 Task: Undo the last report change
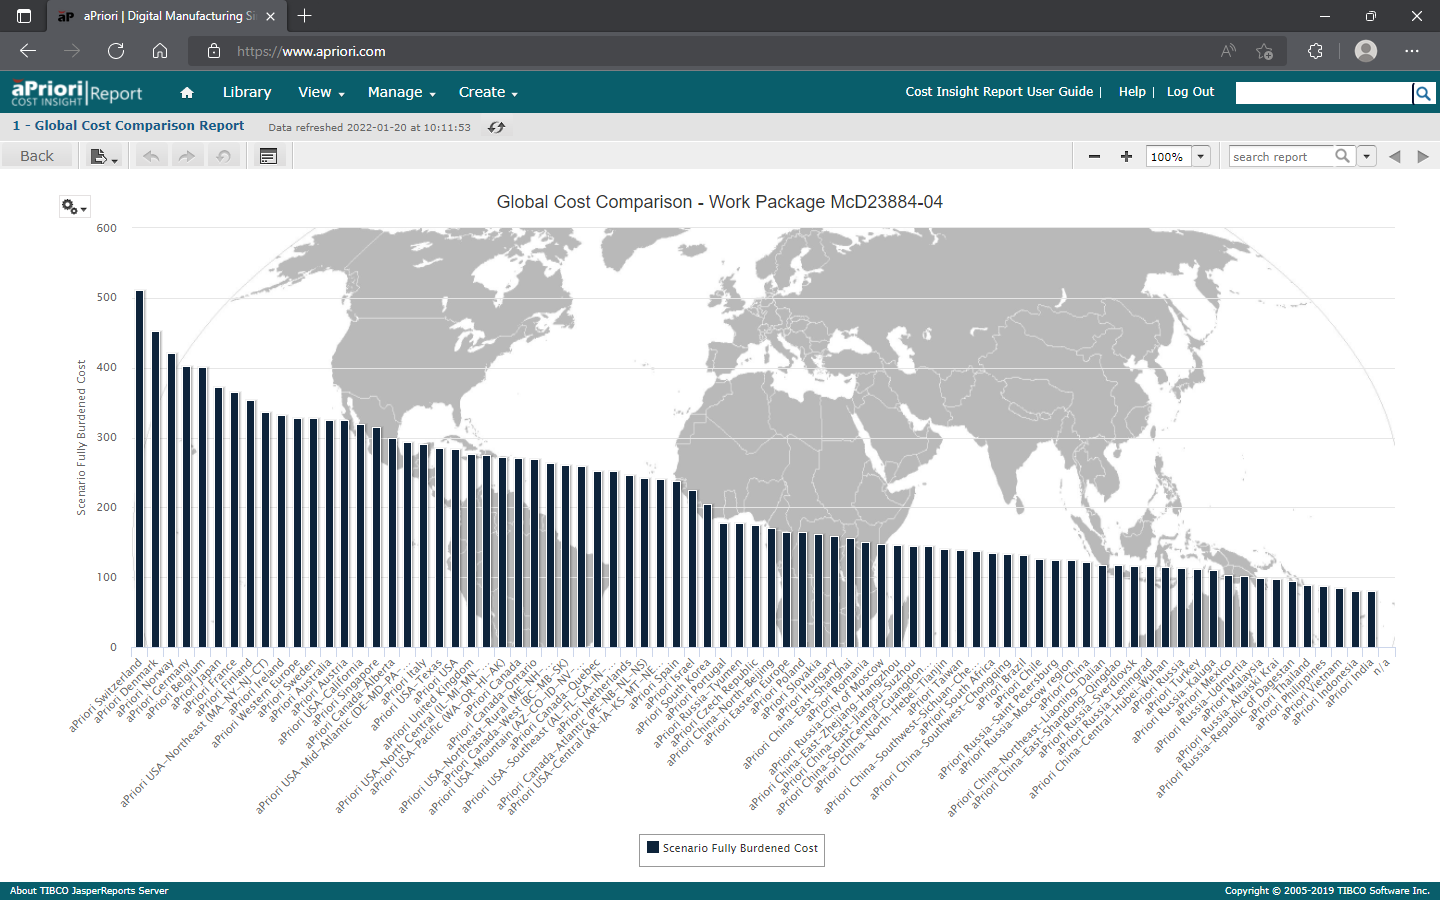[x=151, y=156]
